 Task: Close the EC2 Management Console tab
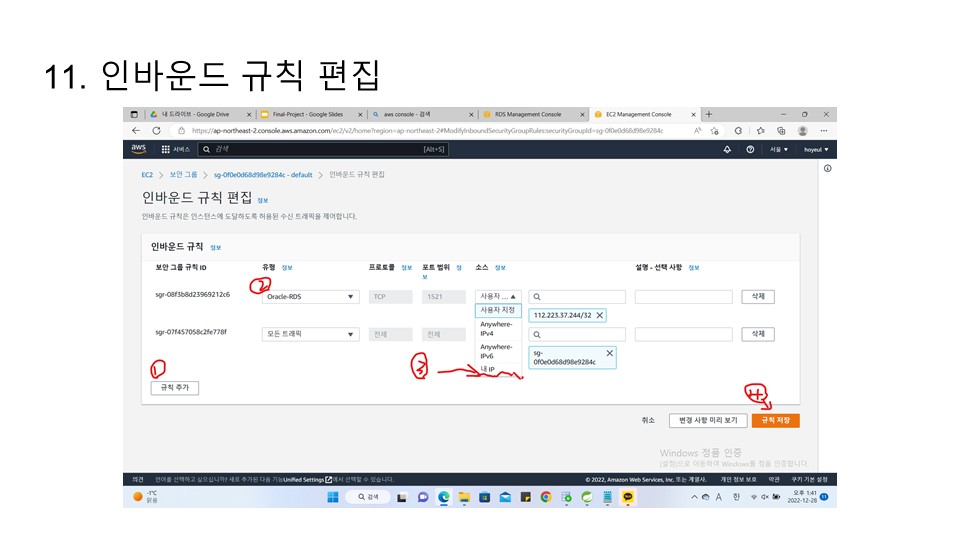click(694, 114)
